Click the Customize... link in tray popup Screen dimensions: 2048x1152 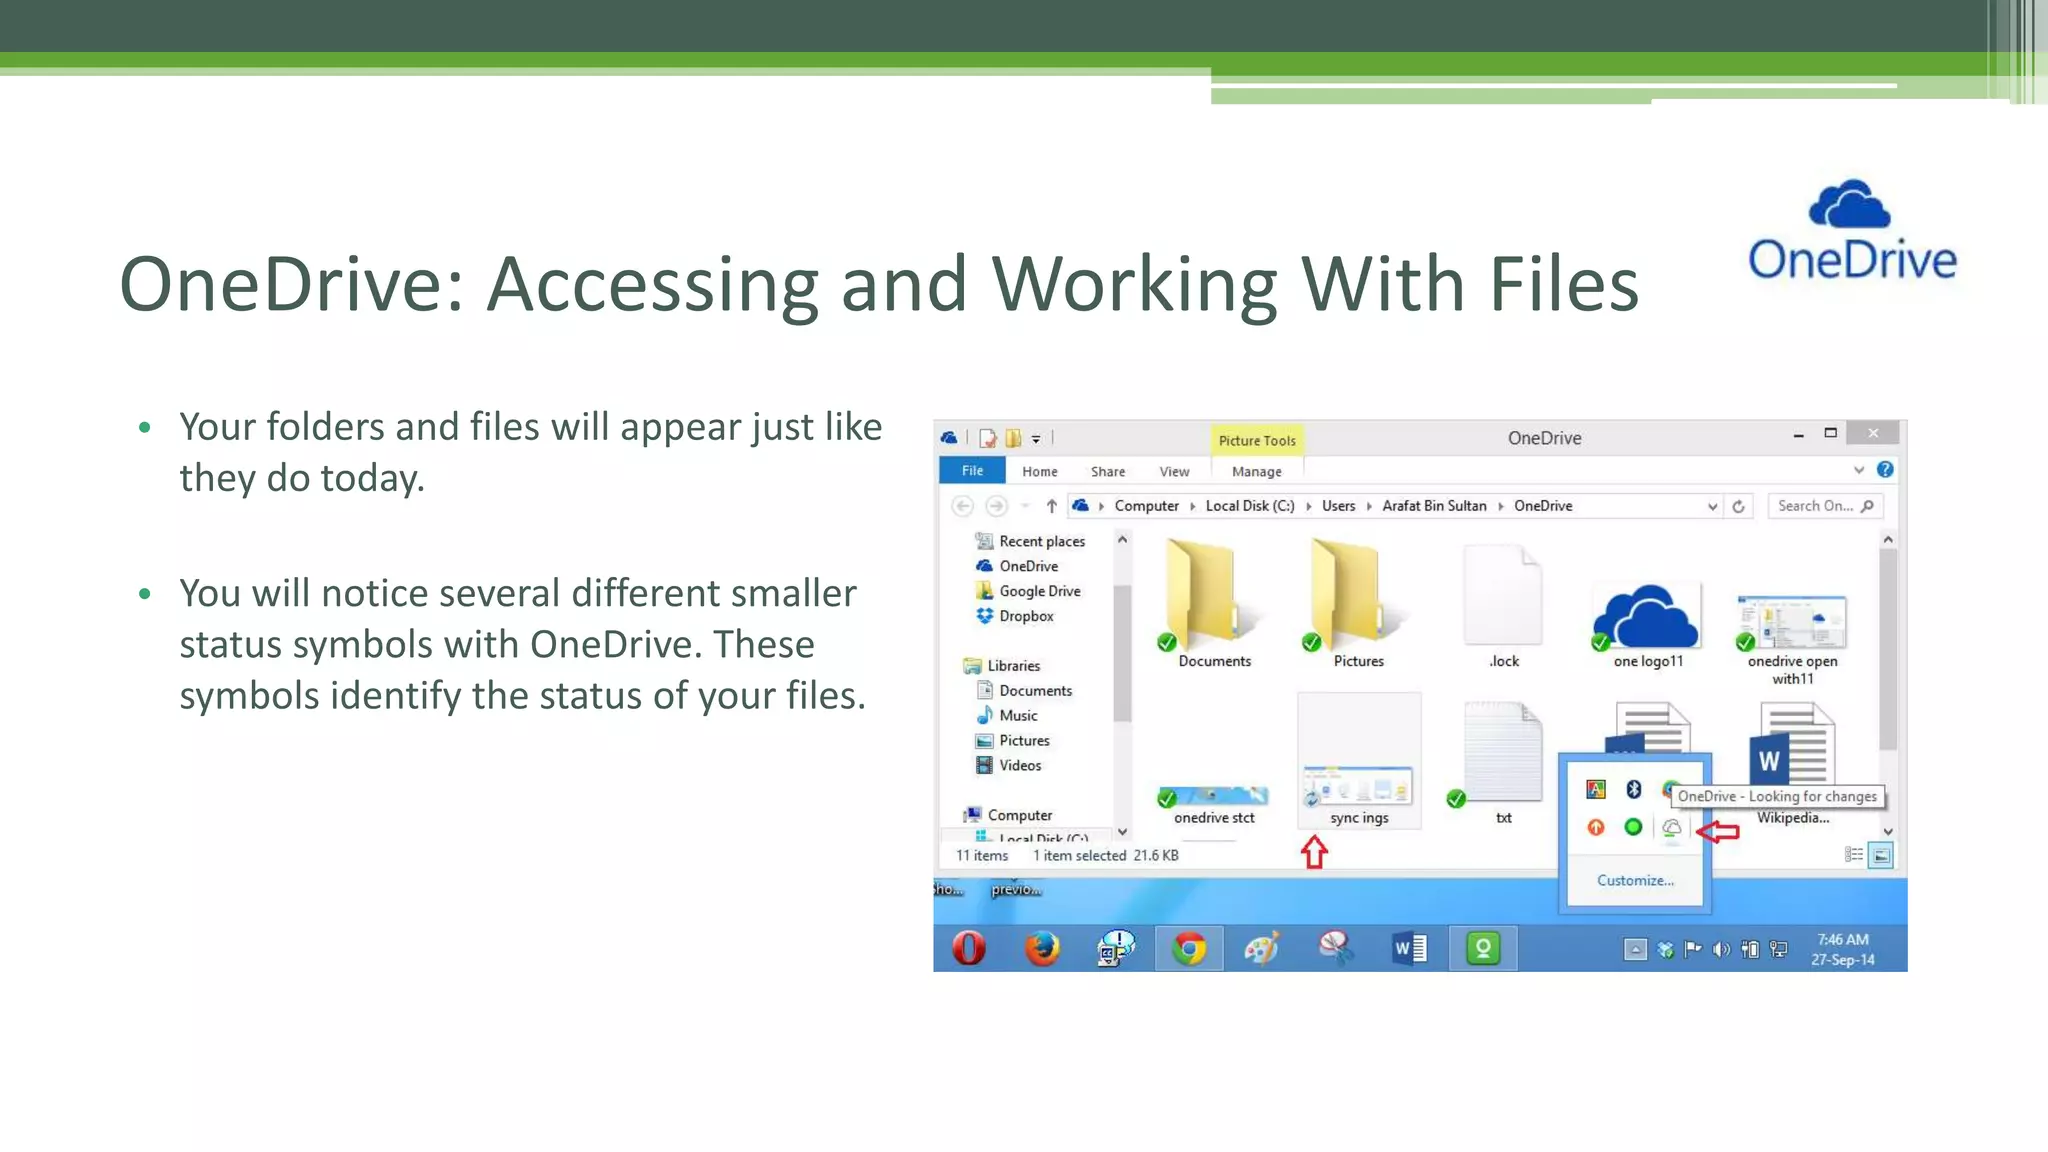(1635, 880)
